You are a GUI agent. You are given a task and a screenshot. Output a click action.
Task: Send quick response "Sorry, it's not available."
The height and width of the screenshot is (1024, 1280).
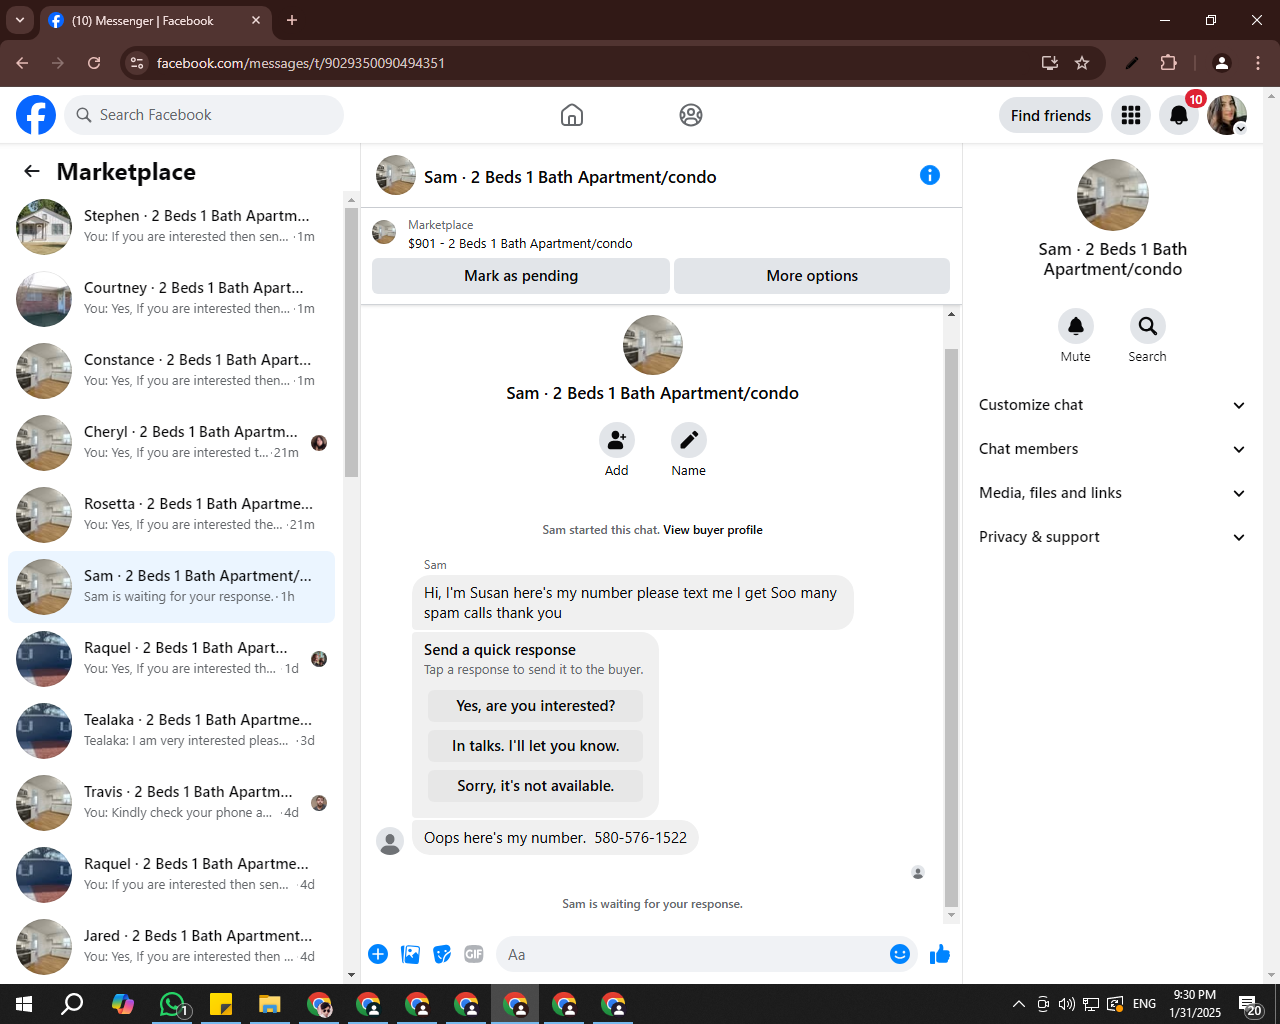pyautogui.click(x=536, y=786)
